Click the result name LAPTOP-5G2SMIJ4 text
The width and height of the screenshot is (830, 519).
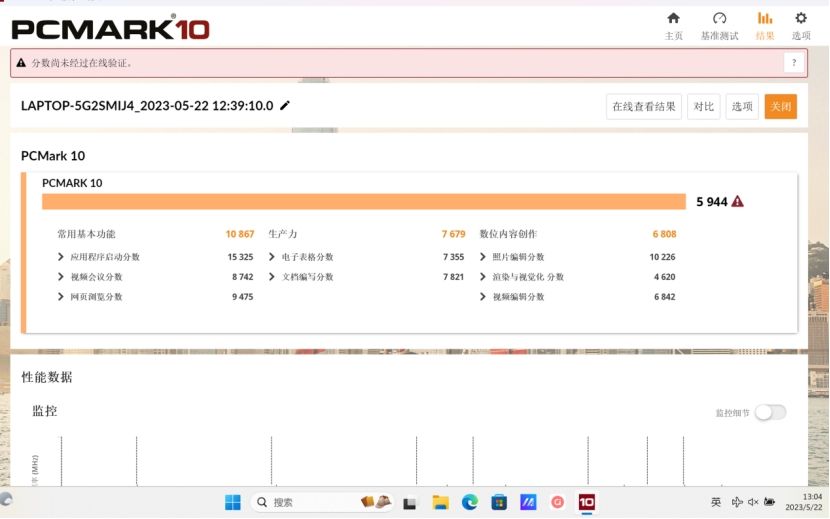tap(147, 106)
